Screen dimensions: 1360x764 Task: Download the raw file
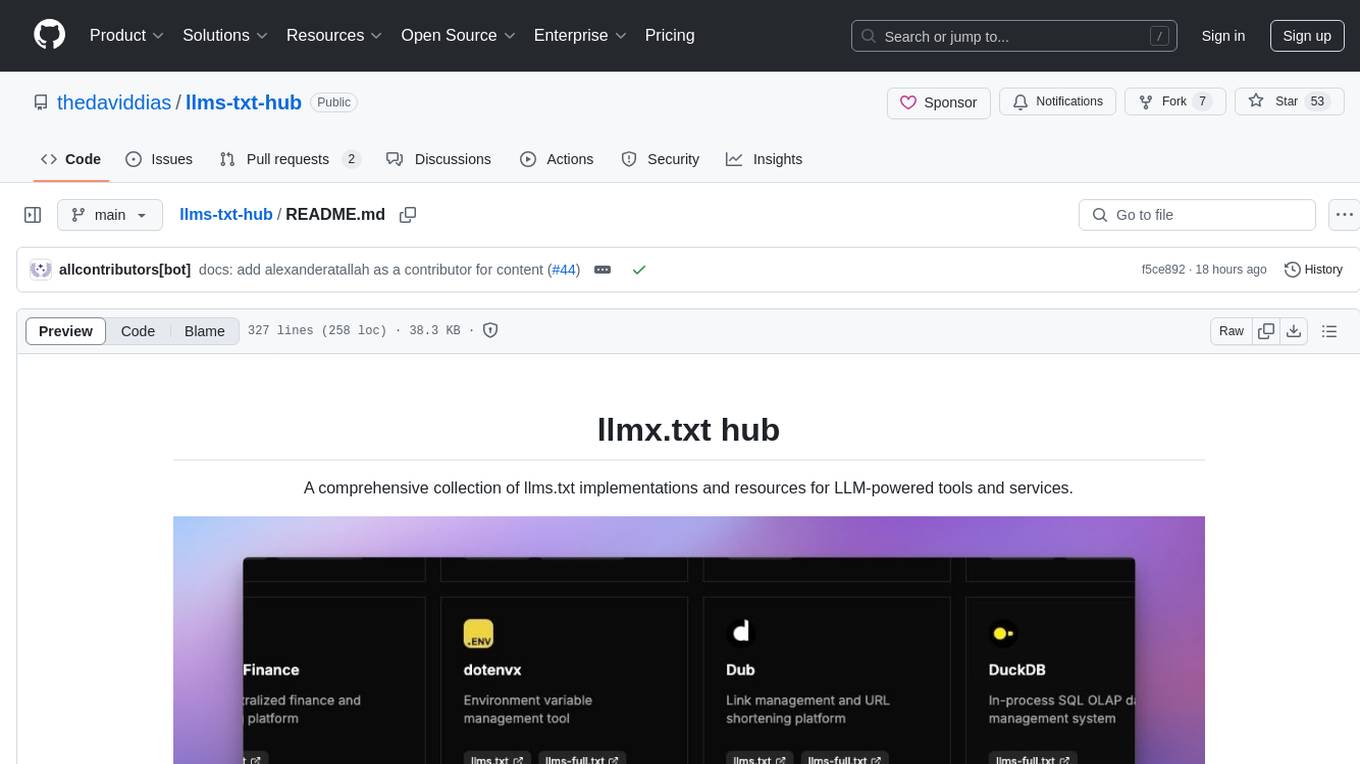tap(1293, 331)
